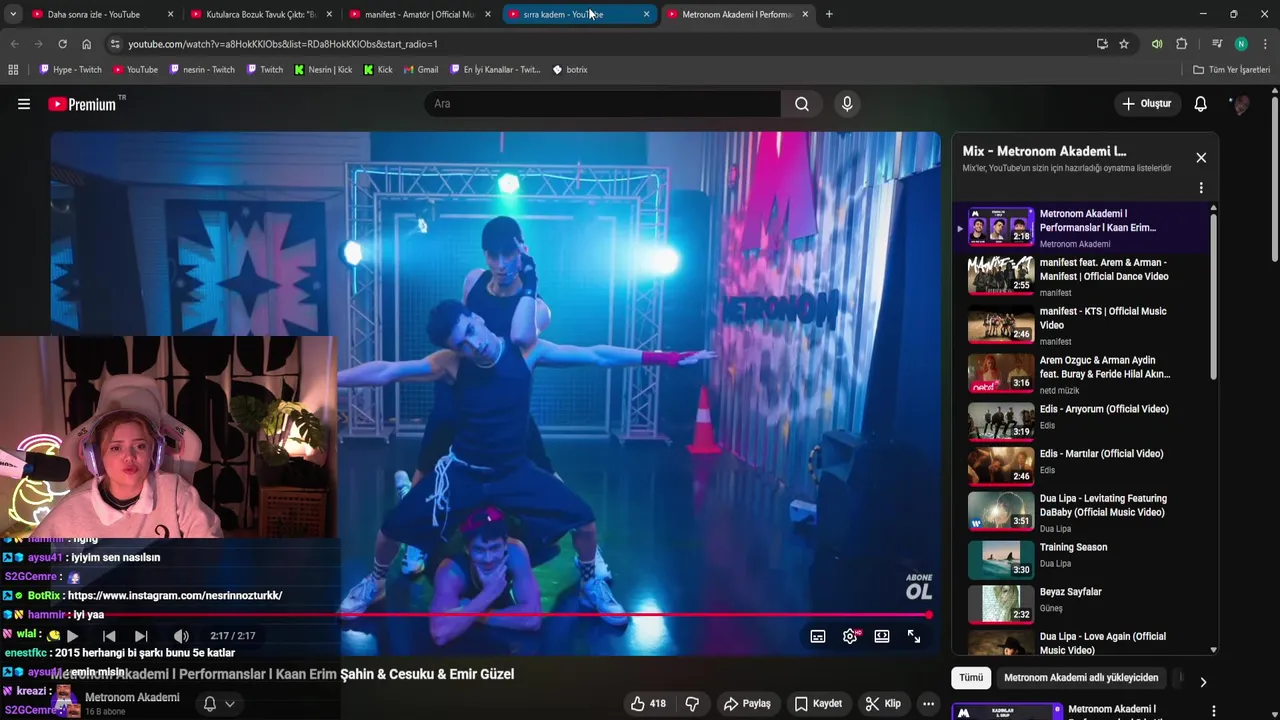Click the search magnifier button

click(802, 104)
